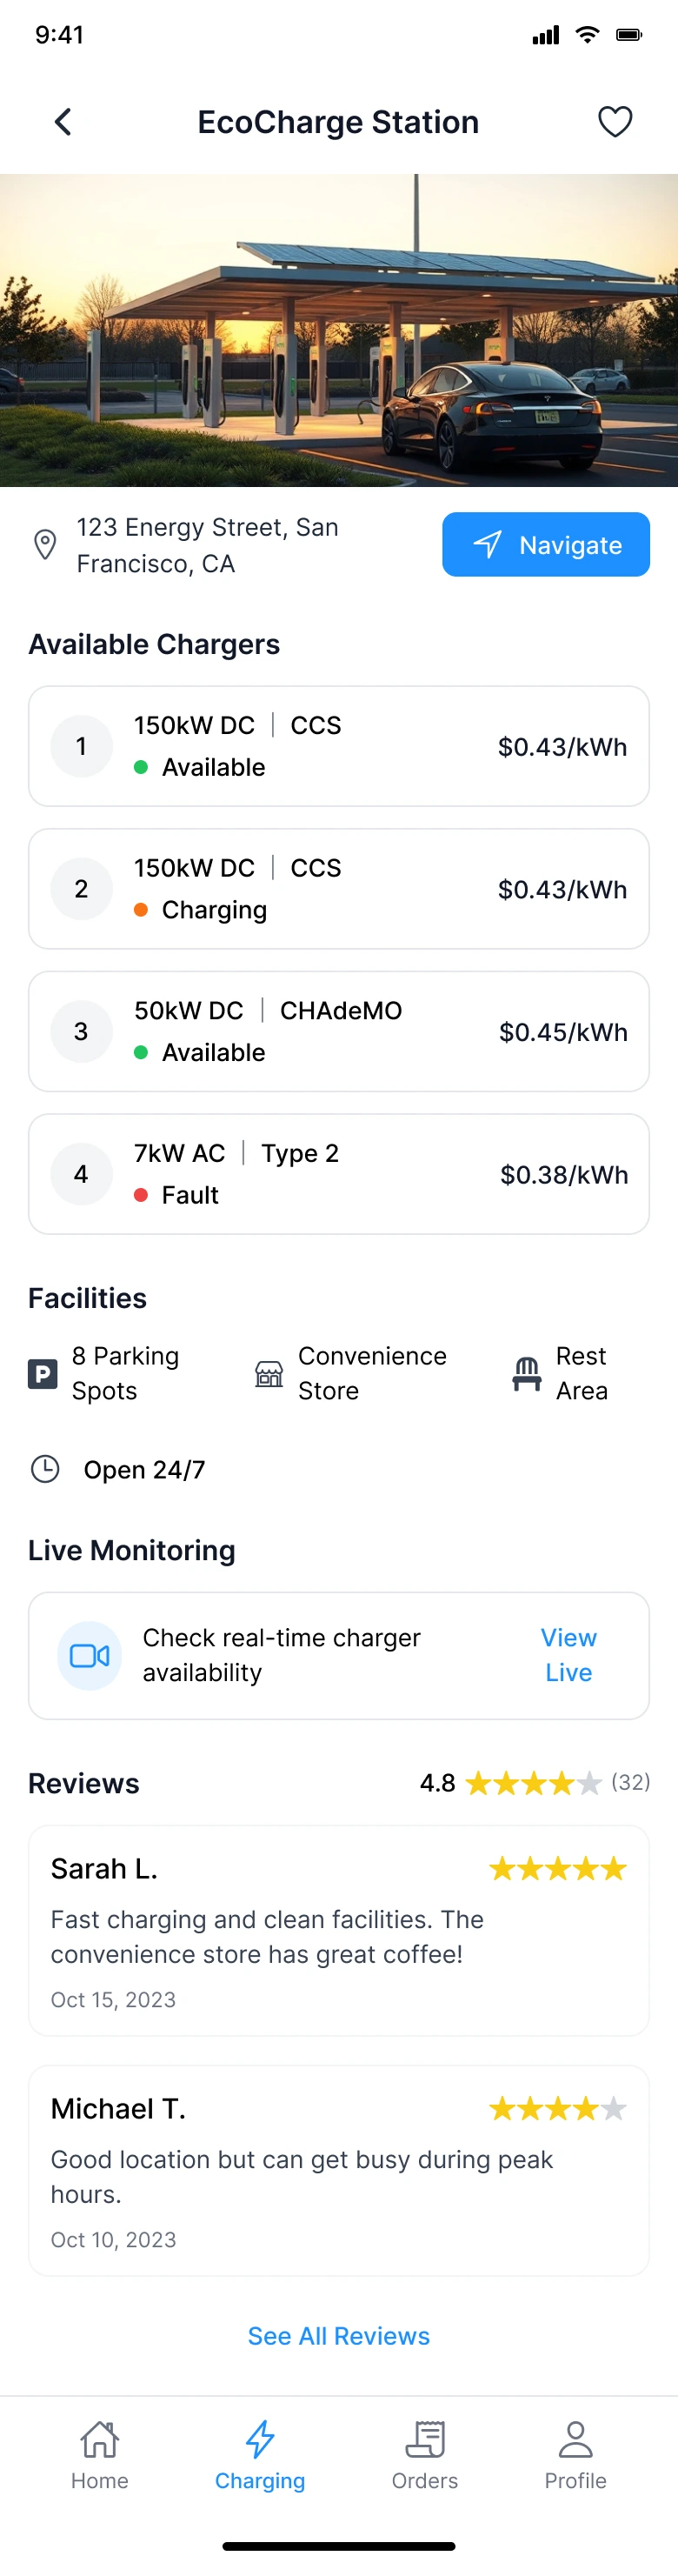The height and width of the screenshot is (2576, 678).
Task: Choose the 50kW DC CHAdeMO charger
Action: coord(338,1031)
